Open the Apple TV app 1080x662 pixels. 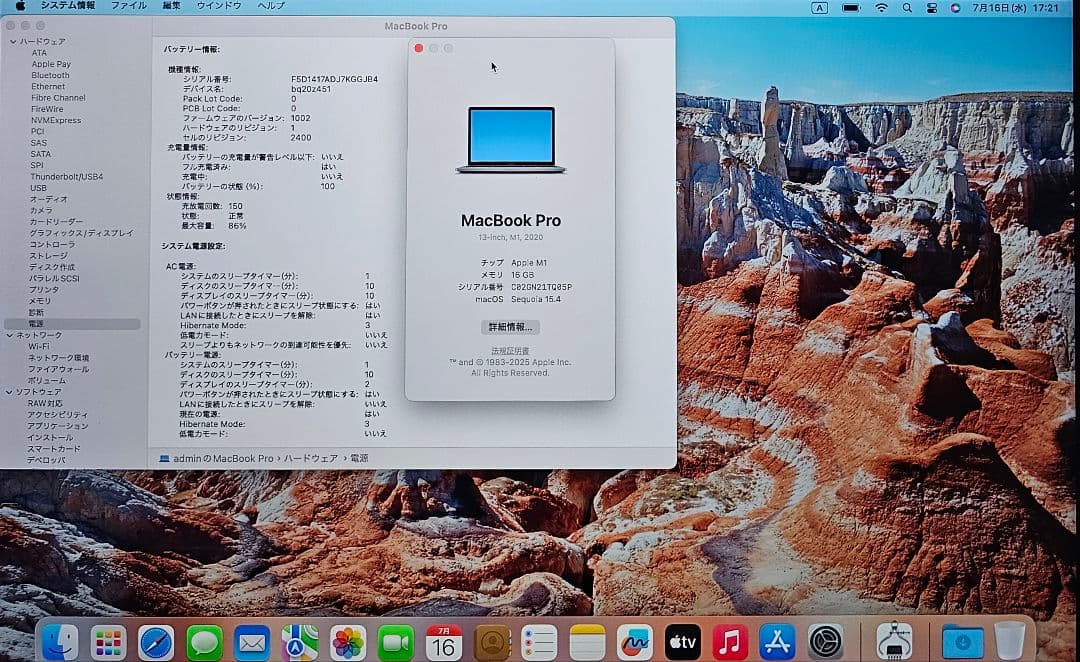click(683, 641)
